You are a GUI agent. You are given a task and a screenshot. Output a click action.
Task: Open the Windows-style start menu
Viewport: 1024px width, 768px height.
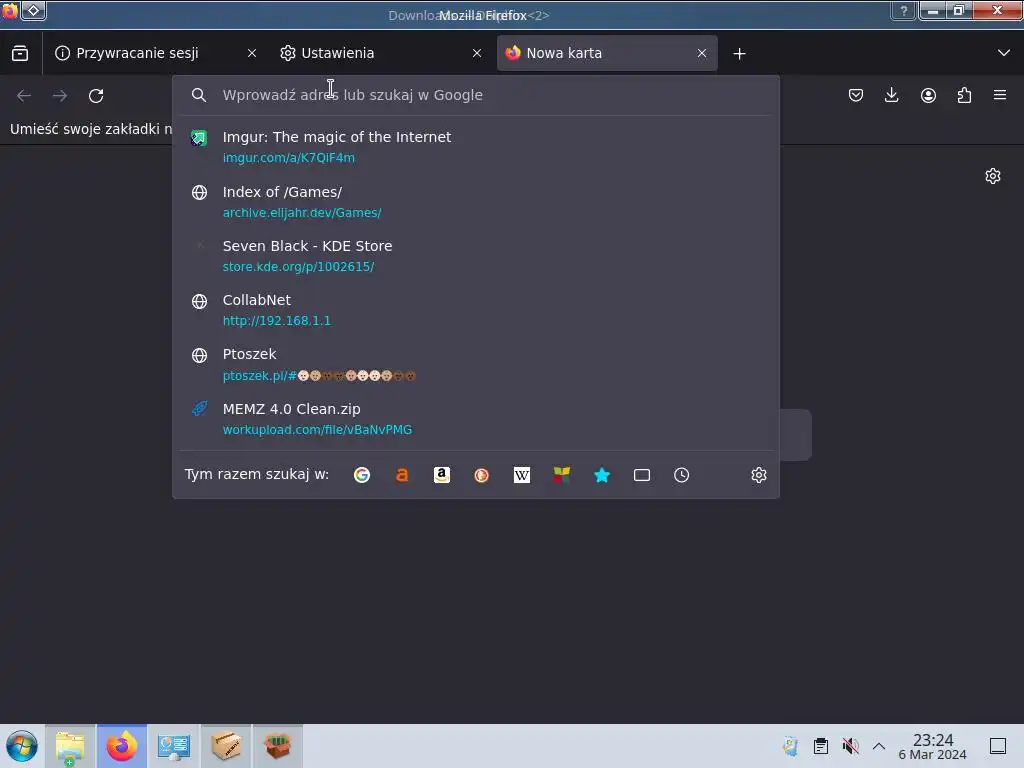tap(22, 746)
